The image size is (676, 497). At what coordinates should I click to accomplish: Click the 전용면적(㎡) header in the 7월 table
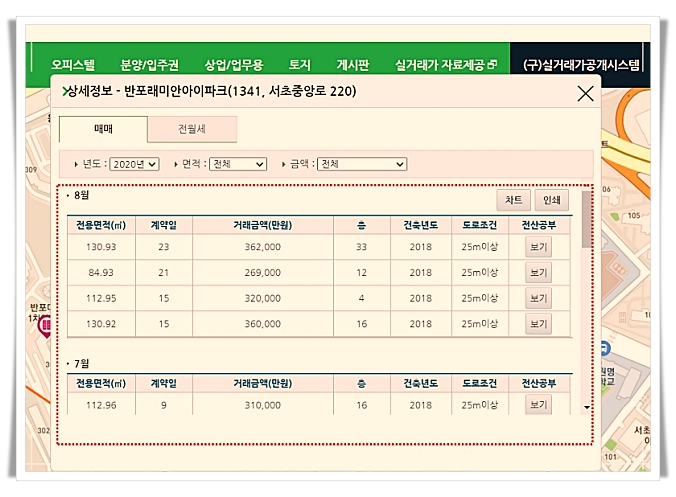tap(101, 383)
